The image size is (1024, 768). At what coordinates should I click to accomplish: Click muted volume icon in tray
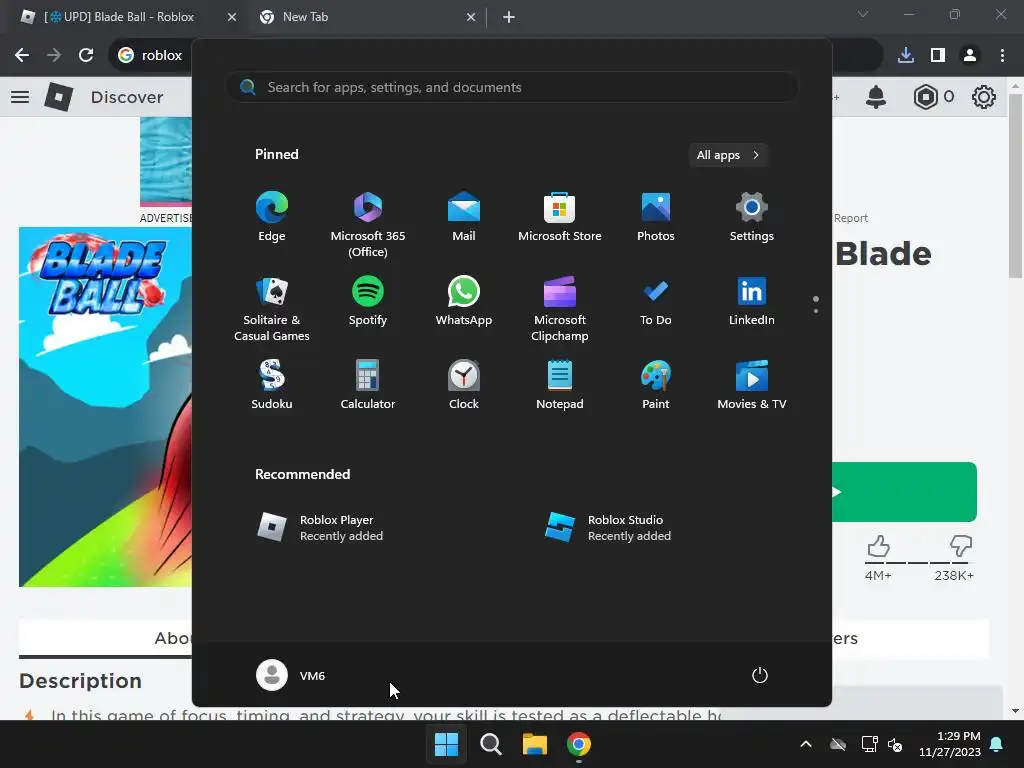[895, 744]
